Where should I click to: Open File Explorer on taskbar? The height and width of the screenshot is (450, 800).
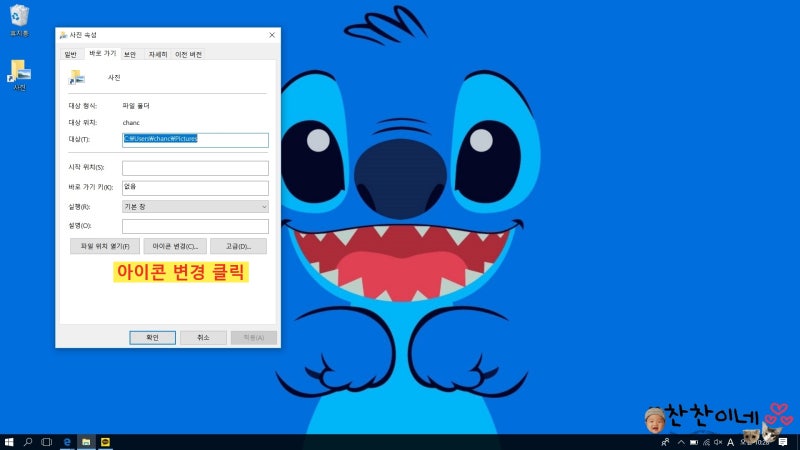86,442
